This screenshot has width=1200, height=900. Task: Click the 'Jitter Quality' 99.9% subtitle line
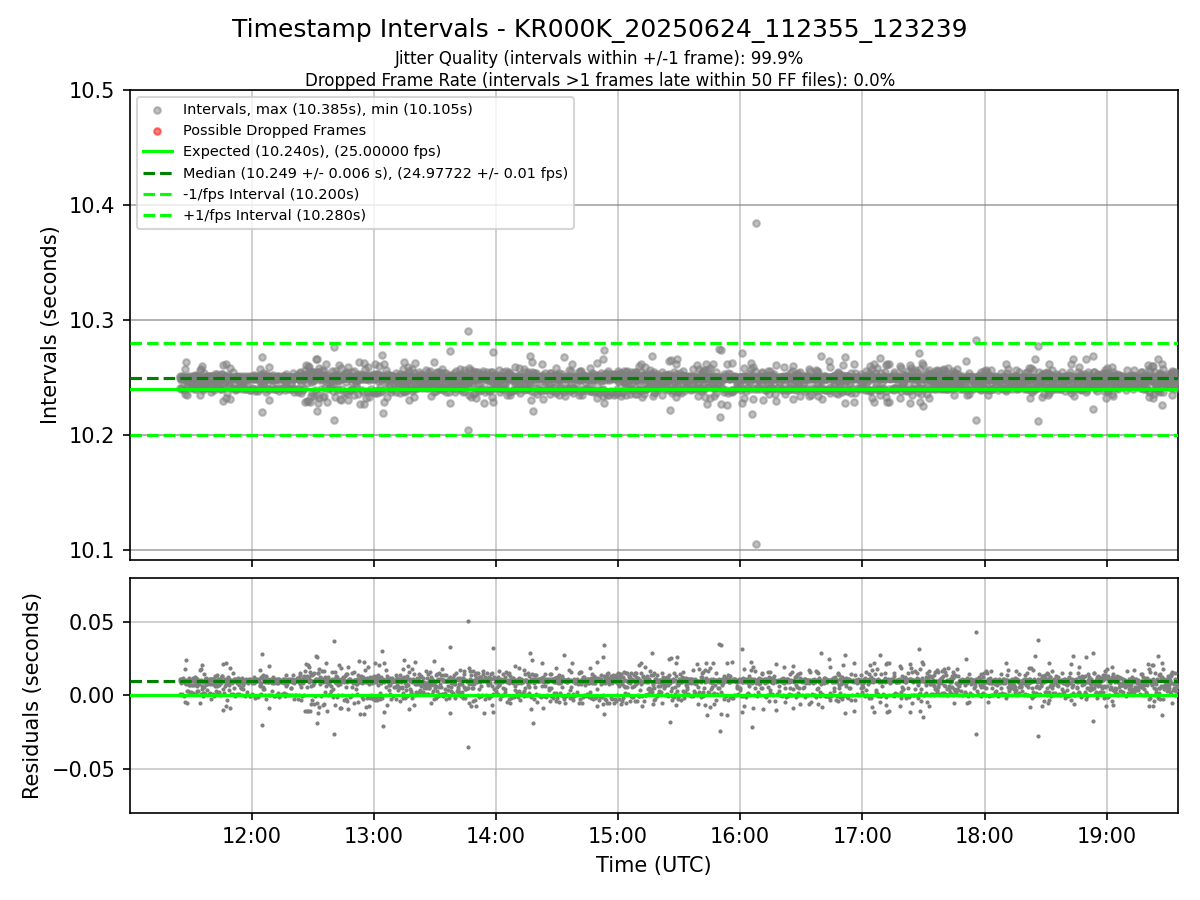pos(599,59)
